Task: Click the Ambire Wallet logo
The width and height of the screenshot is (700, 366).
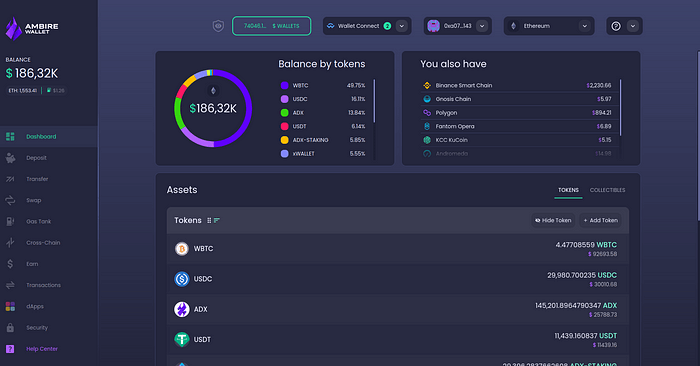Action: click(x=32, y=29)
